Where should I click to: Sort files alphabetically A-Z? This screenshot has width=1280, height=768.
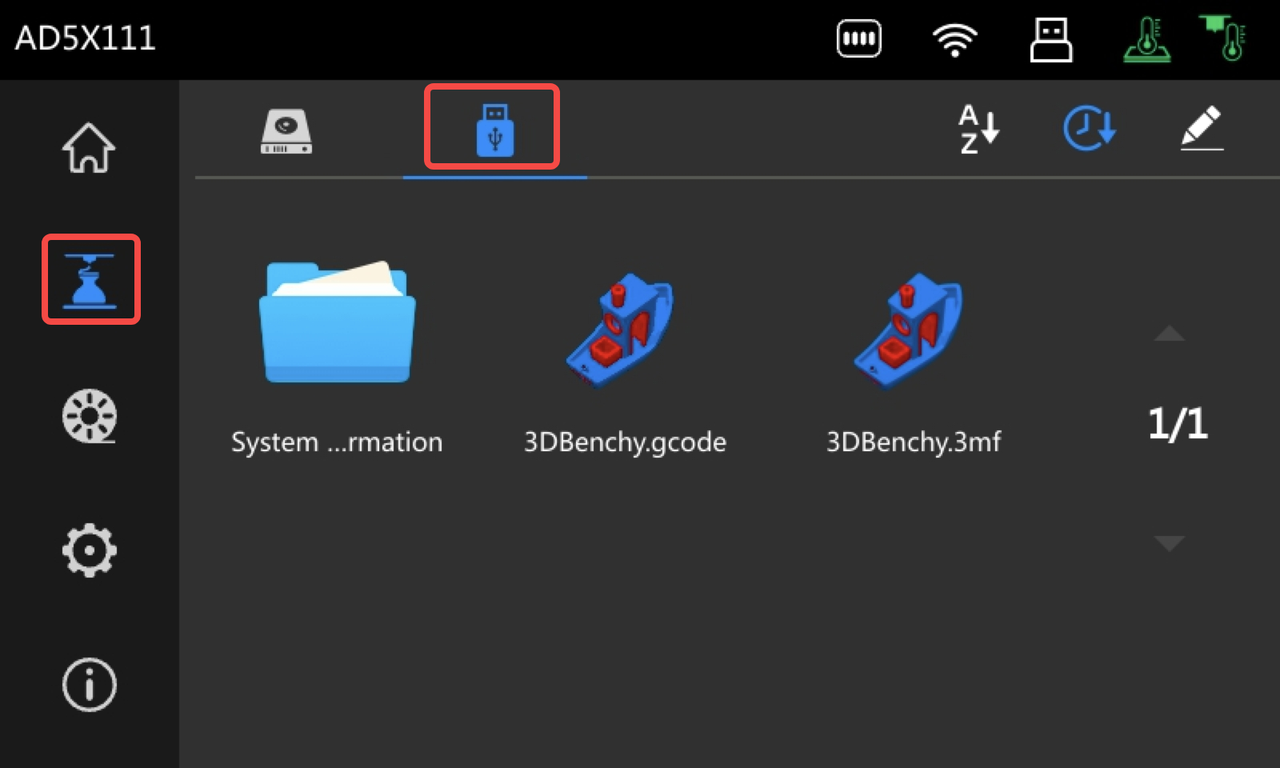point(979,129)
